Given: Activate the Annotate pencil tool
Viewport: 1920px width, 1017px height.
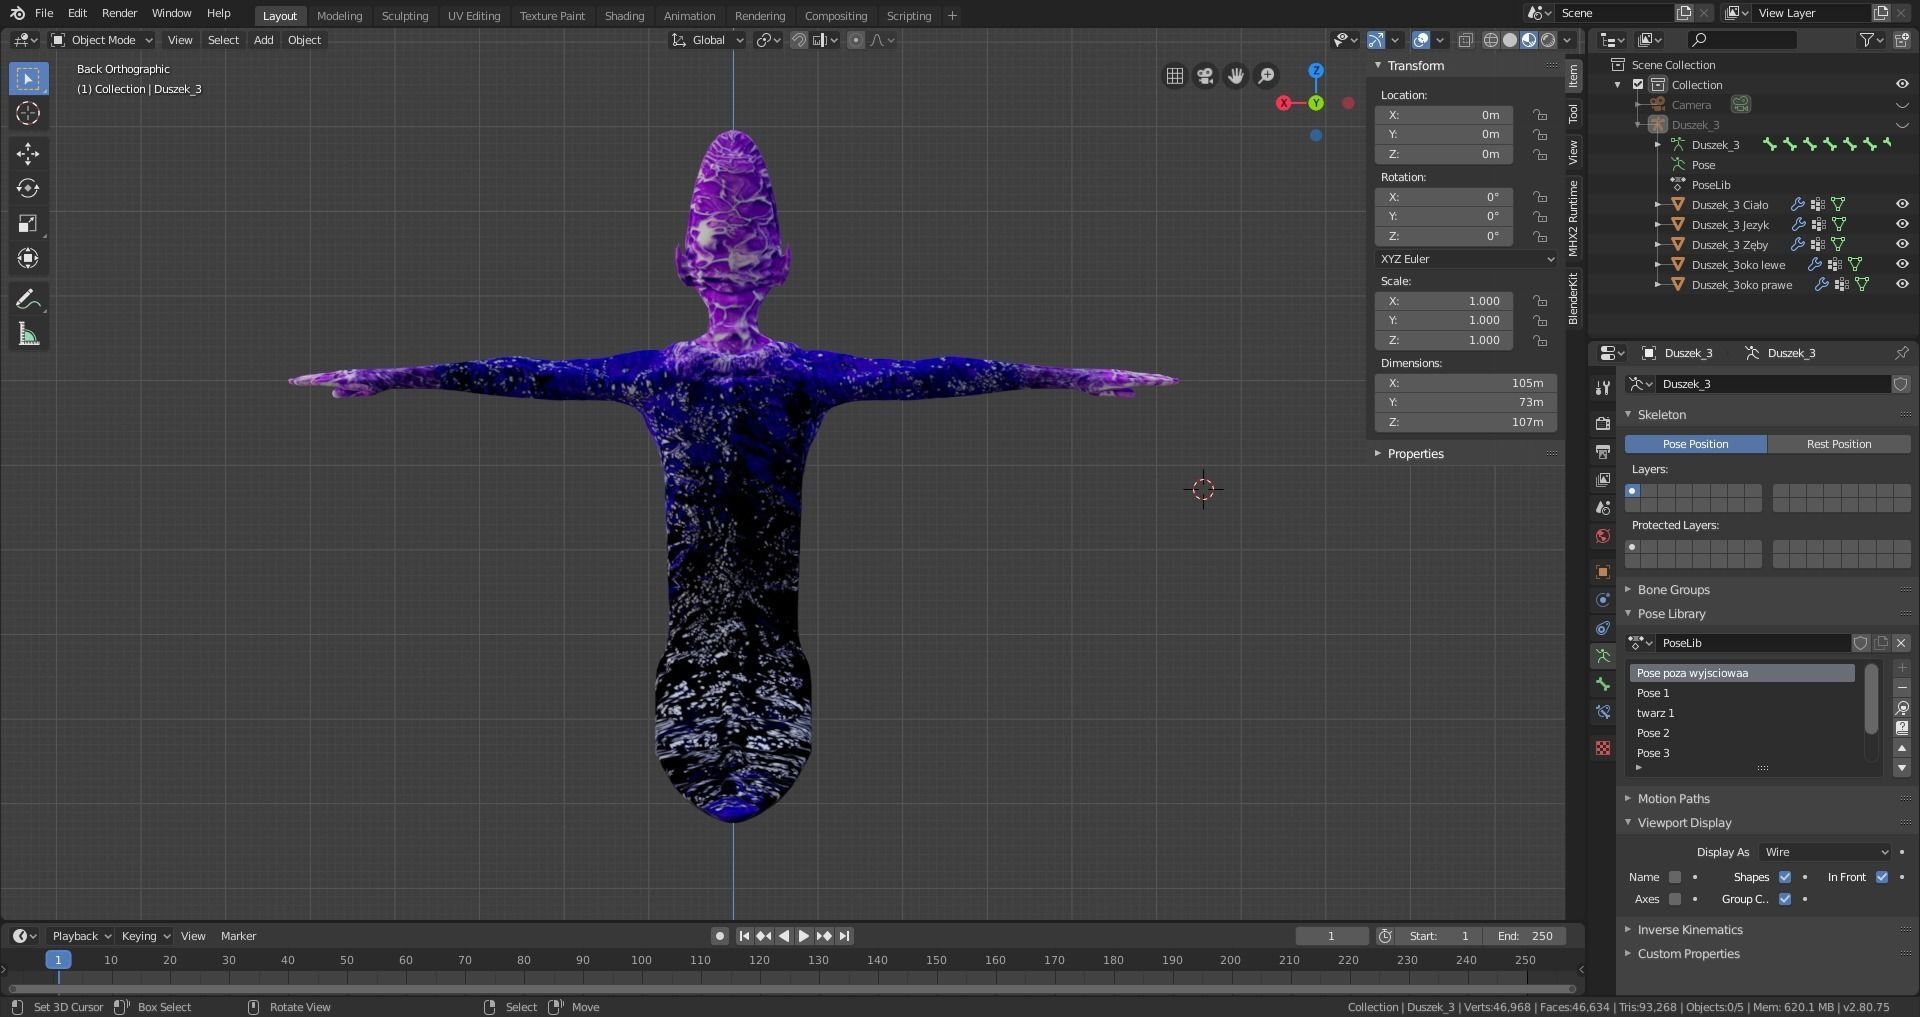Looking at the screenshot, I should (x=28, y=299).
